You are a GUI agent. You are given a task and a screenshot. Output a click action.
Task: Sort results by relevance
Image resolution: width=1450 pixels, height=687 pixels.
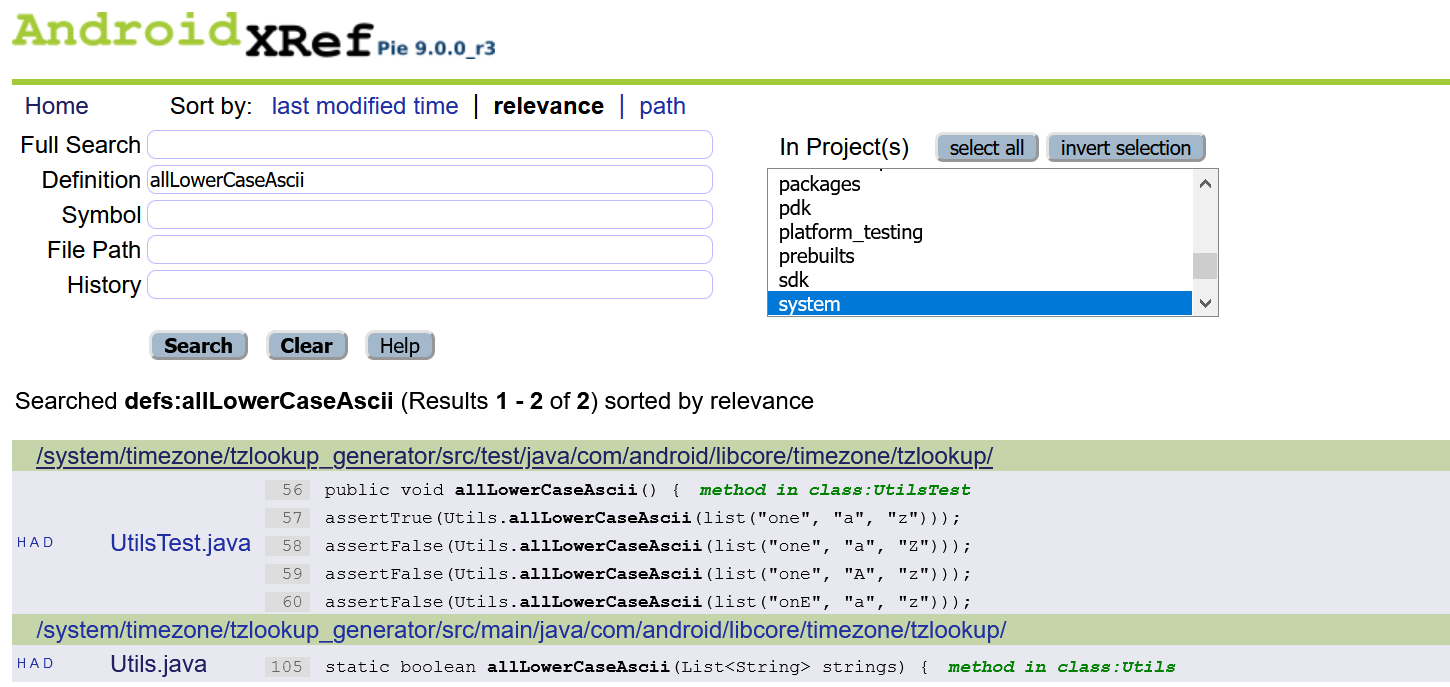coord(549,106)
